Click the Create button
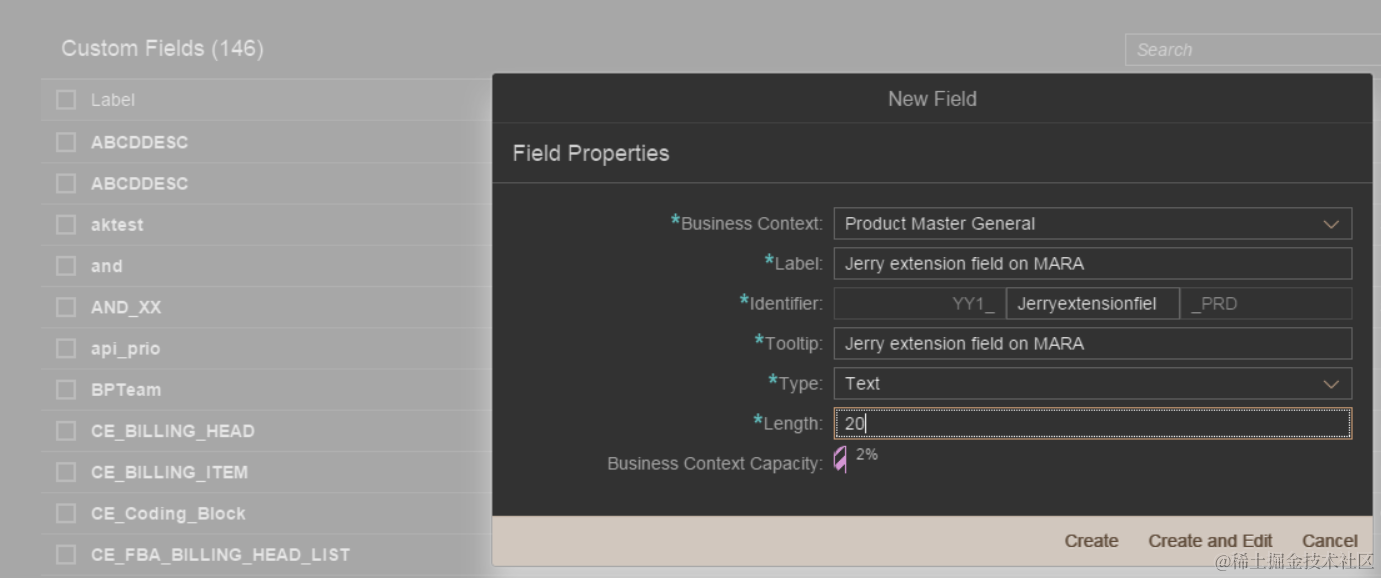This screenshot has width=1381, height=578. tap(1091, 541)
